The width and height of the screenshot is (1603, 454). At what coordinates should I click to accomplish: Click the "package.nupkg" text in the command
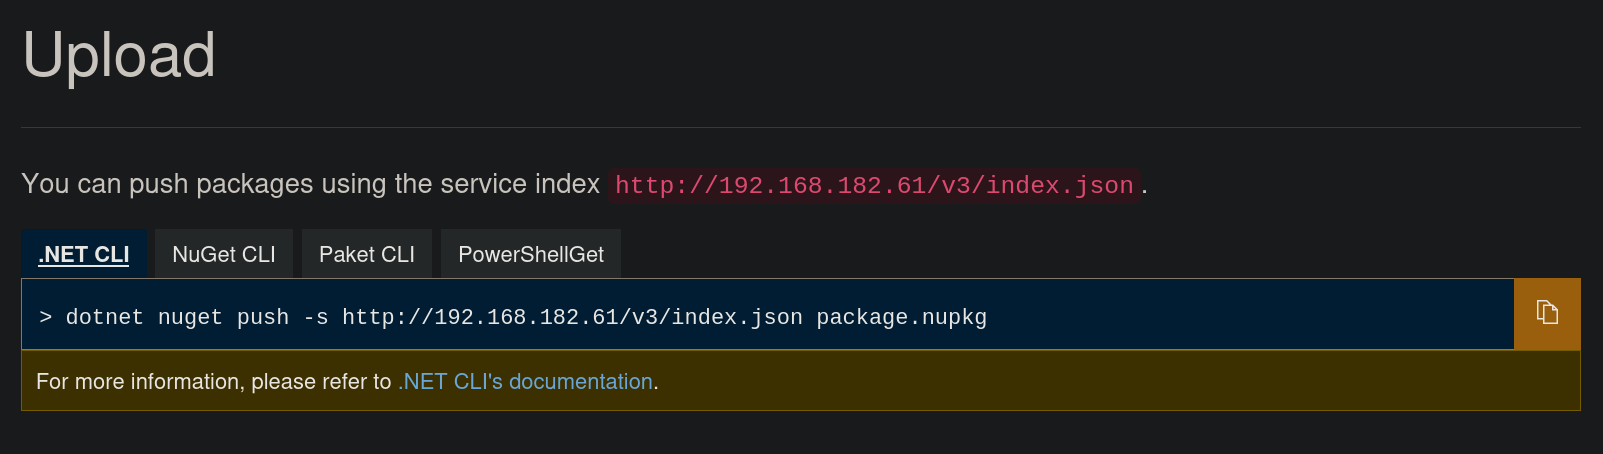[x=901, y=318]
